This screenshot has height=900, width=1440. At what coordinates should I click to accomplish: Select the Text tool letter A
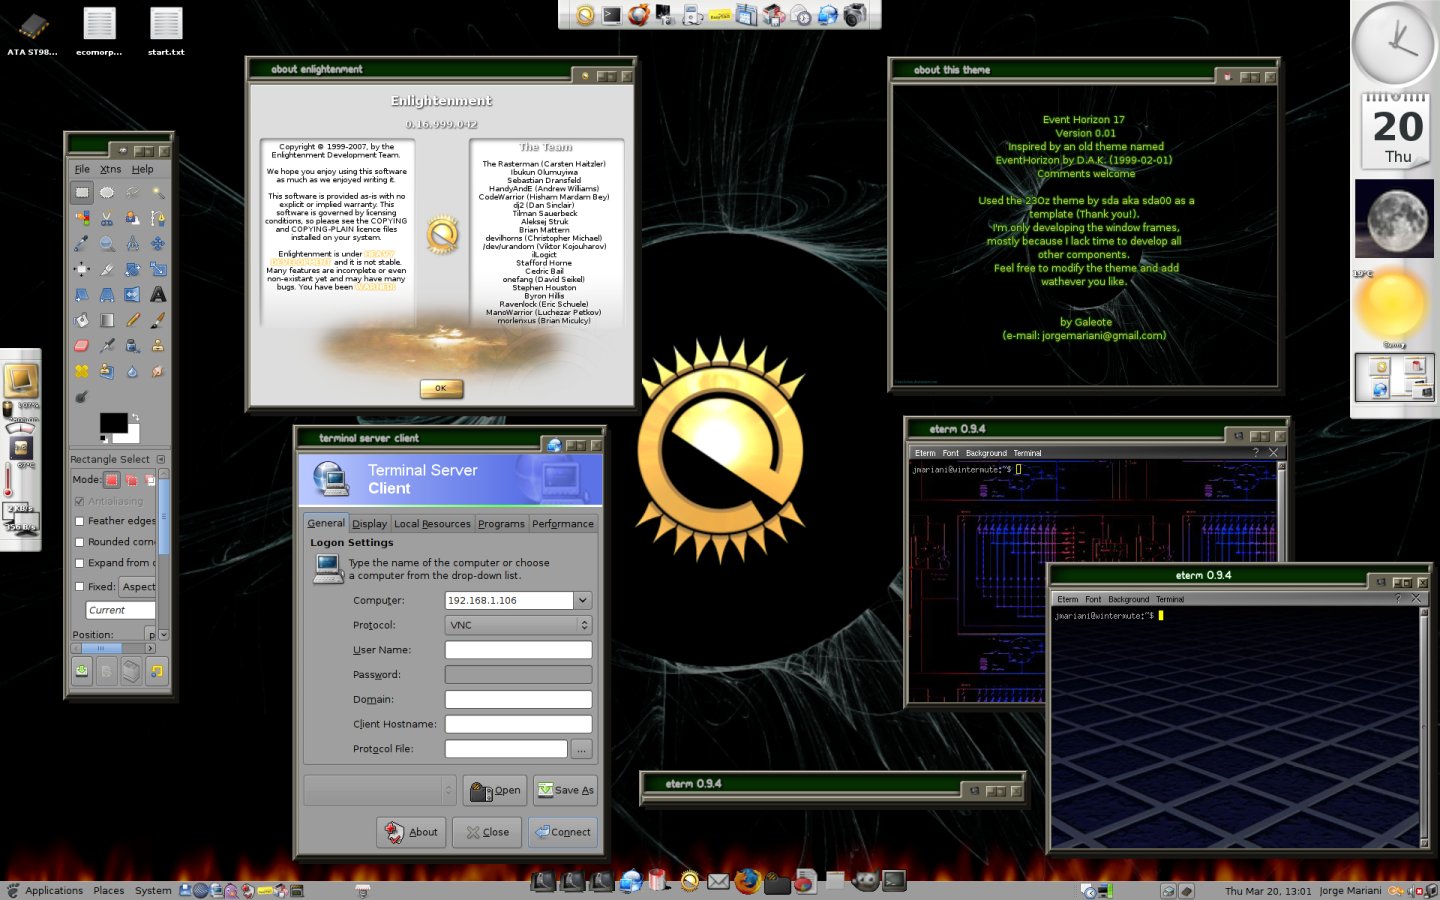click(x=158, y=294)
